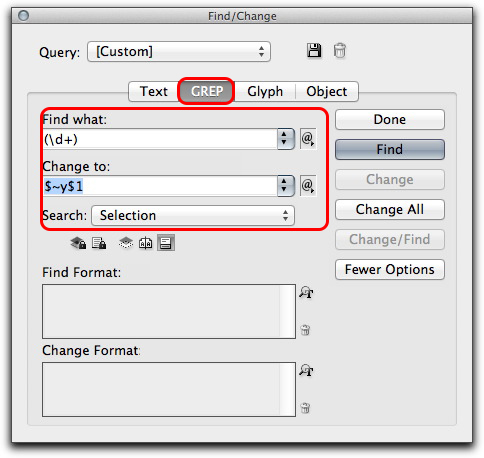Image resolution: width=484 pixels, height=458 pixels.
Task: Toggle Include Master Pages option
Action: pyautogui.click(x=146, y=243)
